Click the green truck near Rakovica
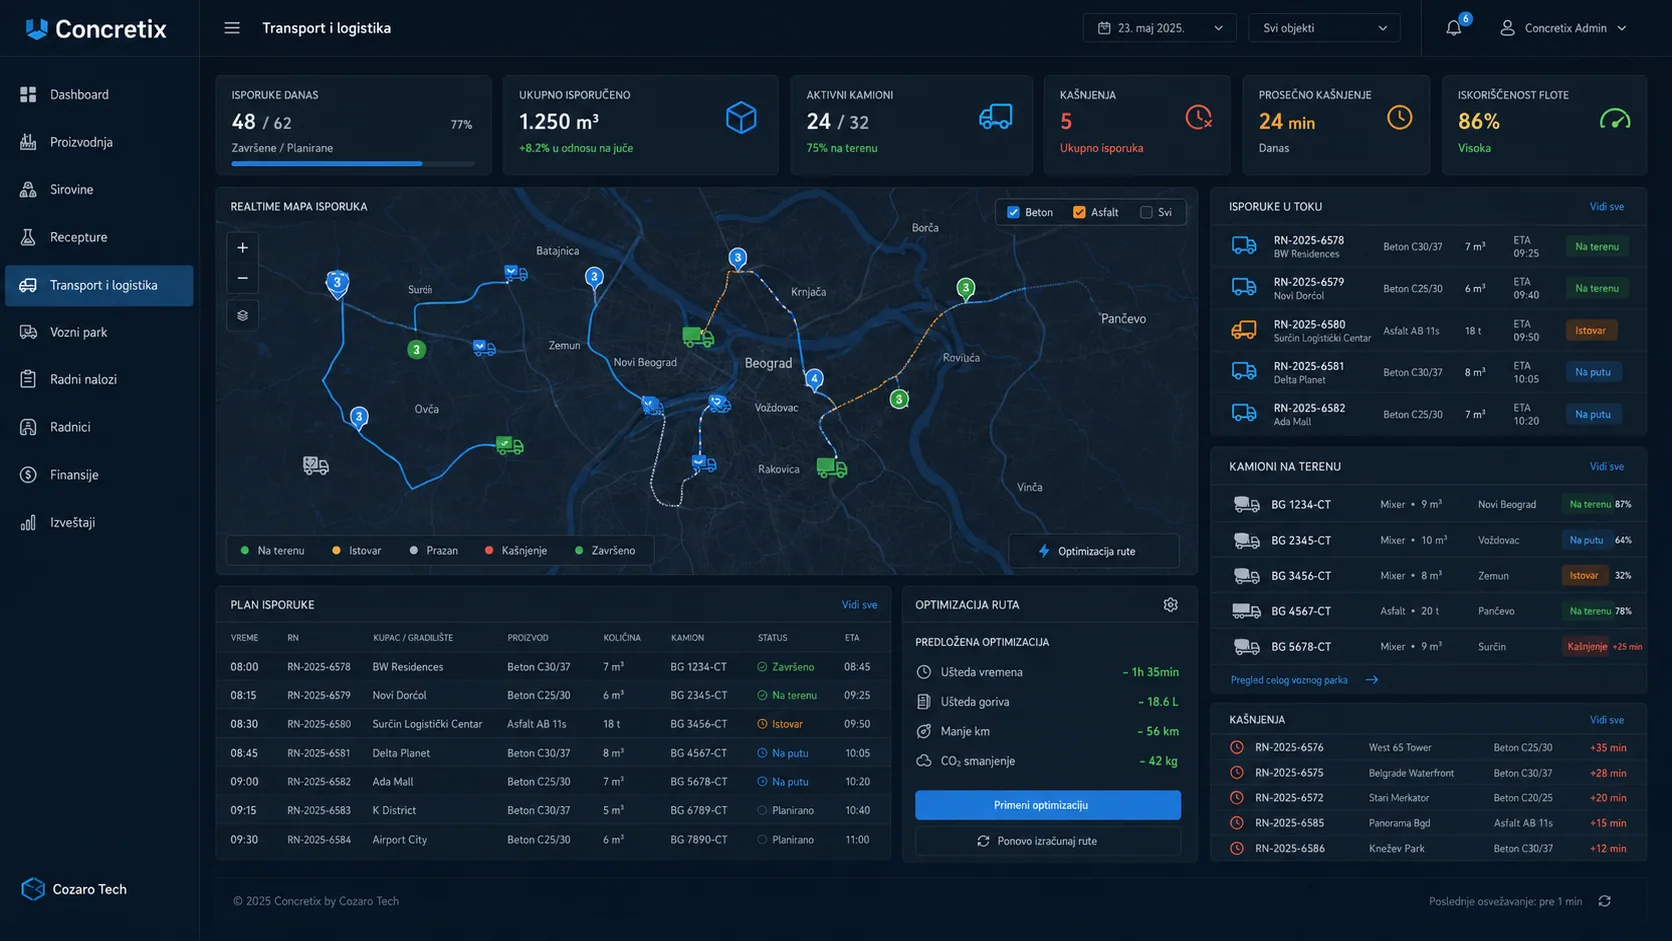 coord(831,467)
